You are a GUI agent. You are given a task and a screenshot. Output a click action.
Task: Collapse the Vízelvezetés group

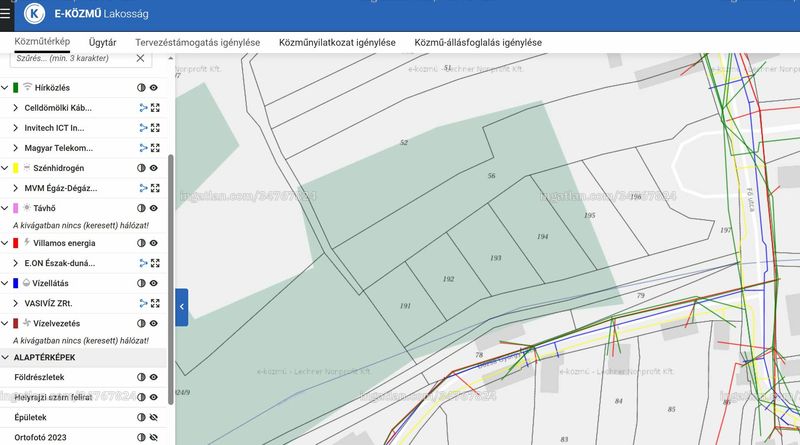click(x=5, y=323)
